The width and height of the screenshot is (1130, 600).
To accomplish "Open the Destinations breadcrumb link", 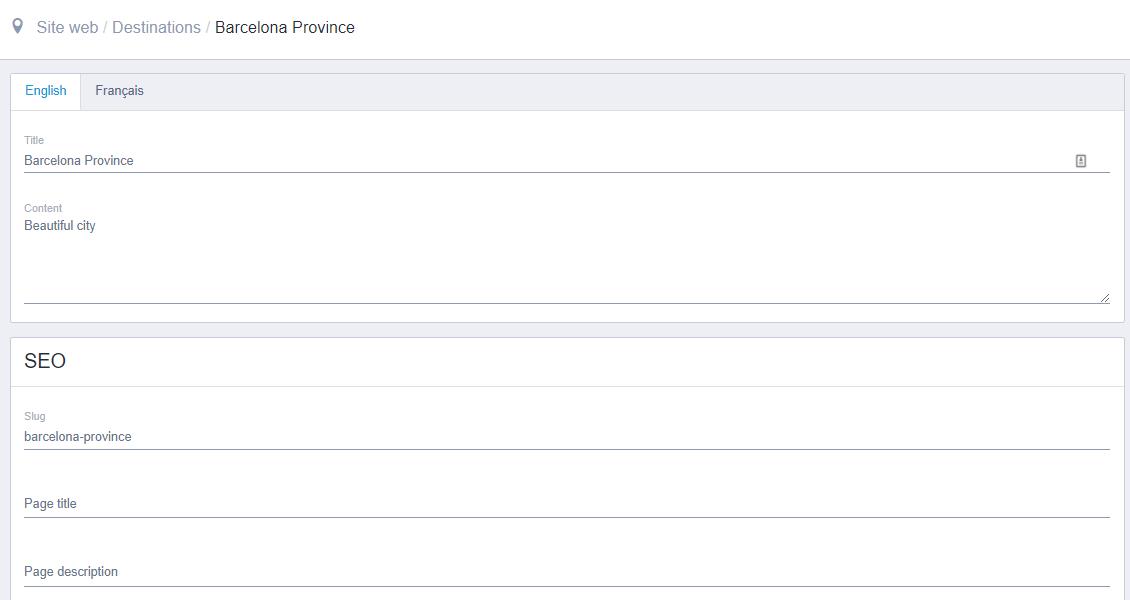I will 156,27.
